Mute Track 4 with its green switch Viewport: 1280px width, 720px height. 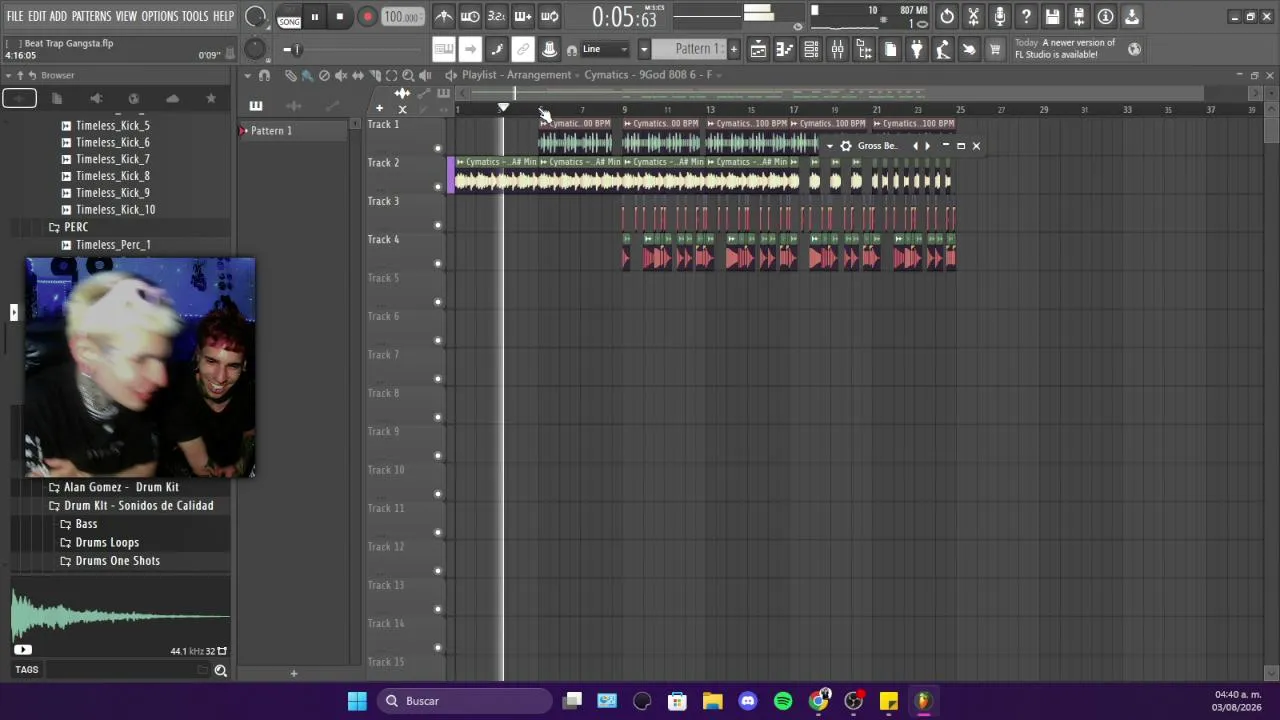pyautogui.click(x=438, y=264)
